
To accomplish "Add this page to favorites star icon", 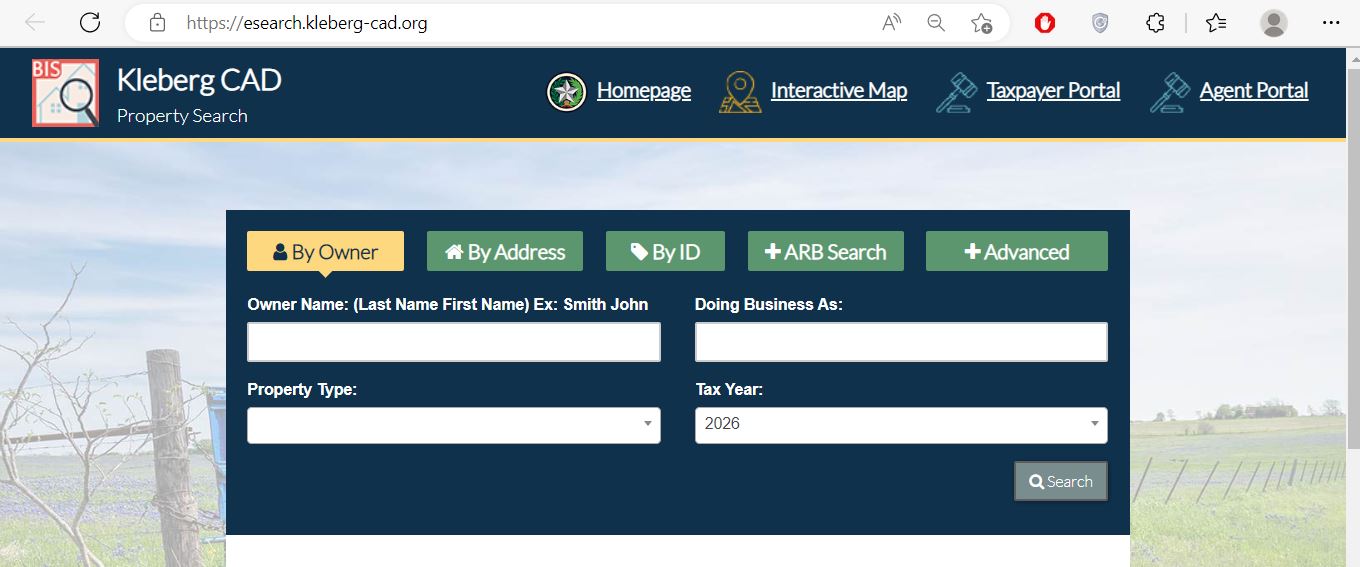I will pos(981,23).
